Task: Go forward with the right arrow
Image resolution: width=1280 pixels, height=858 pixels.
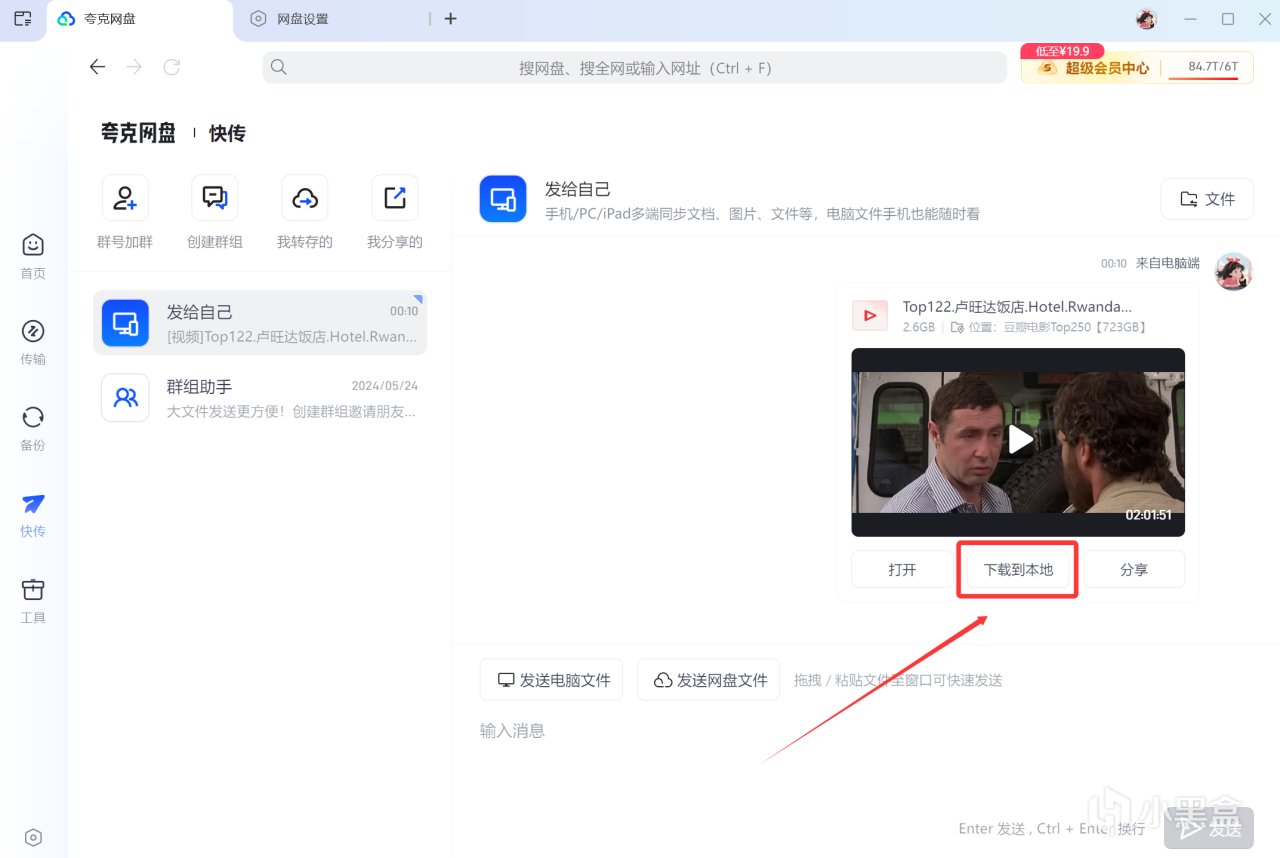Action: point(134,67)
